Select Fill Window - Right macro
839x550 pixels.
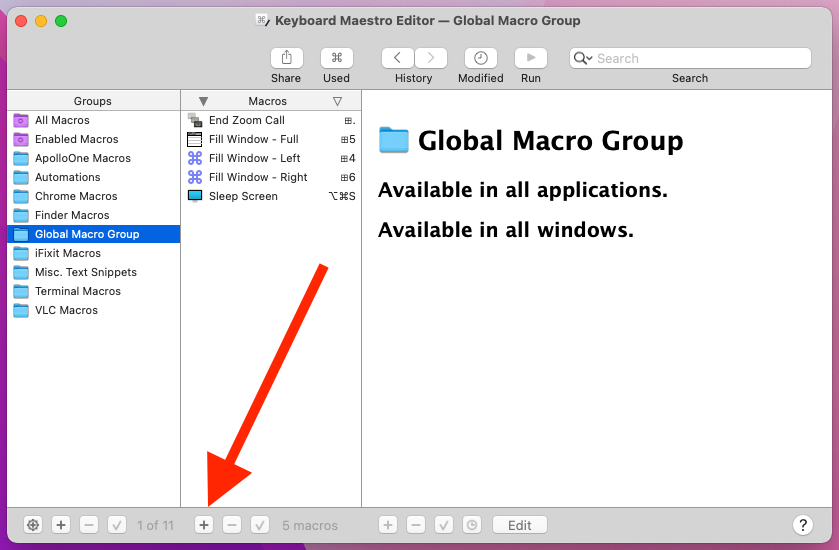pyautogui.click(x=271, y=177)
